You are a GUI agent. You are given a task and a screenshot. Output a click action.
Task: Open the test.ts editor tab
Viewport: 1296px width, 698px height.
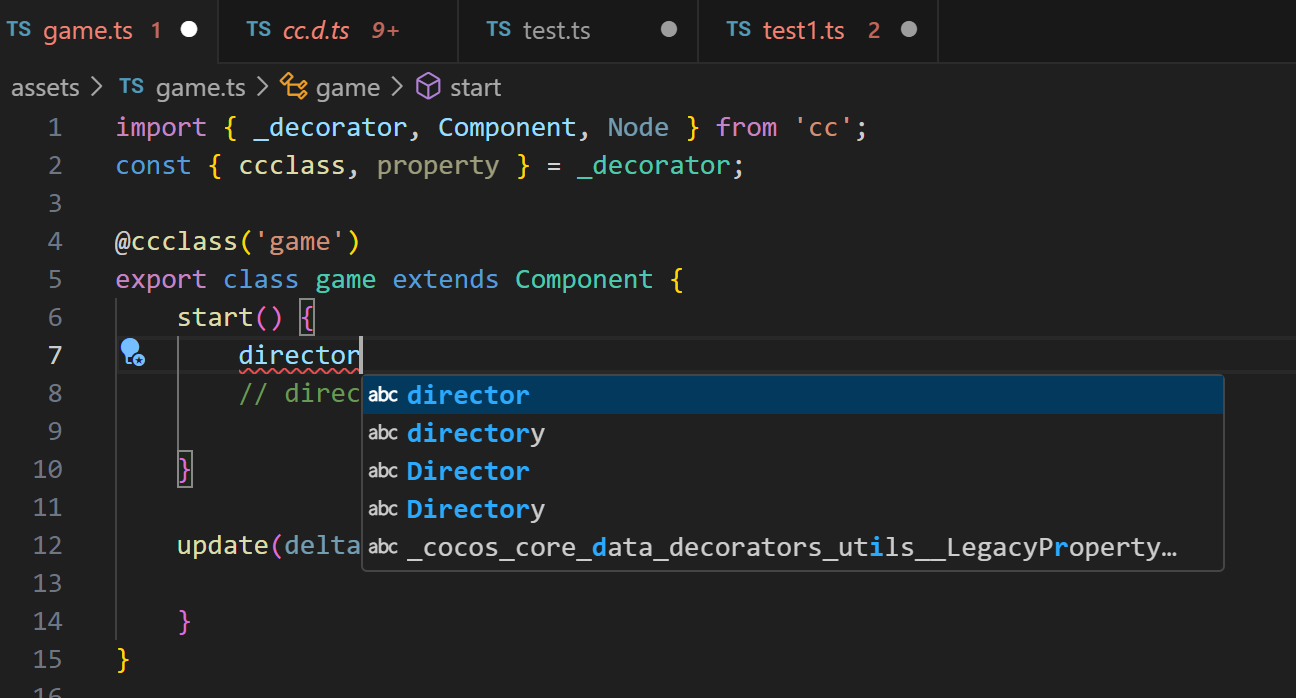tap(555, 30)
